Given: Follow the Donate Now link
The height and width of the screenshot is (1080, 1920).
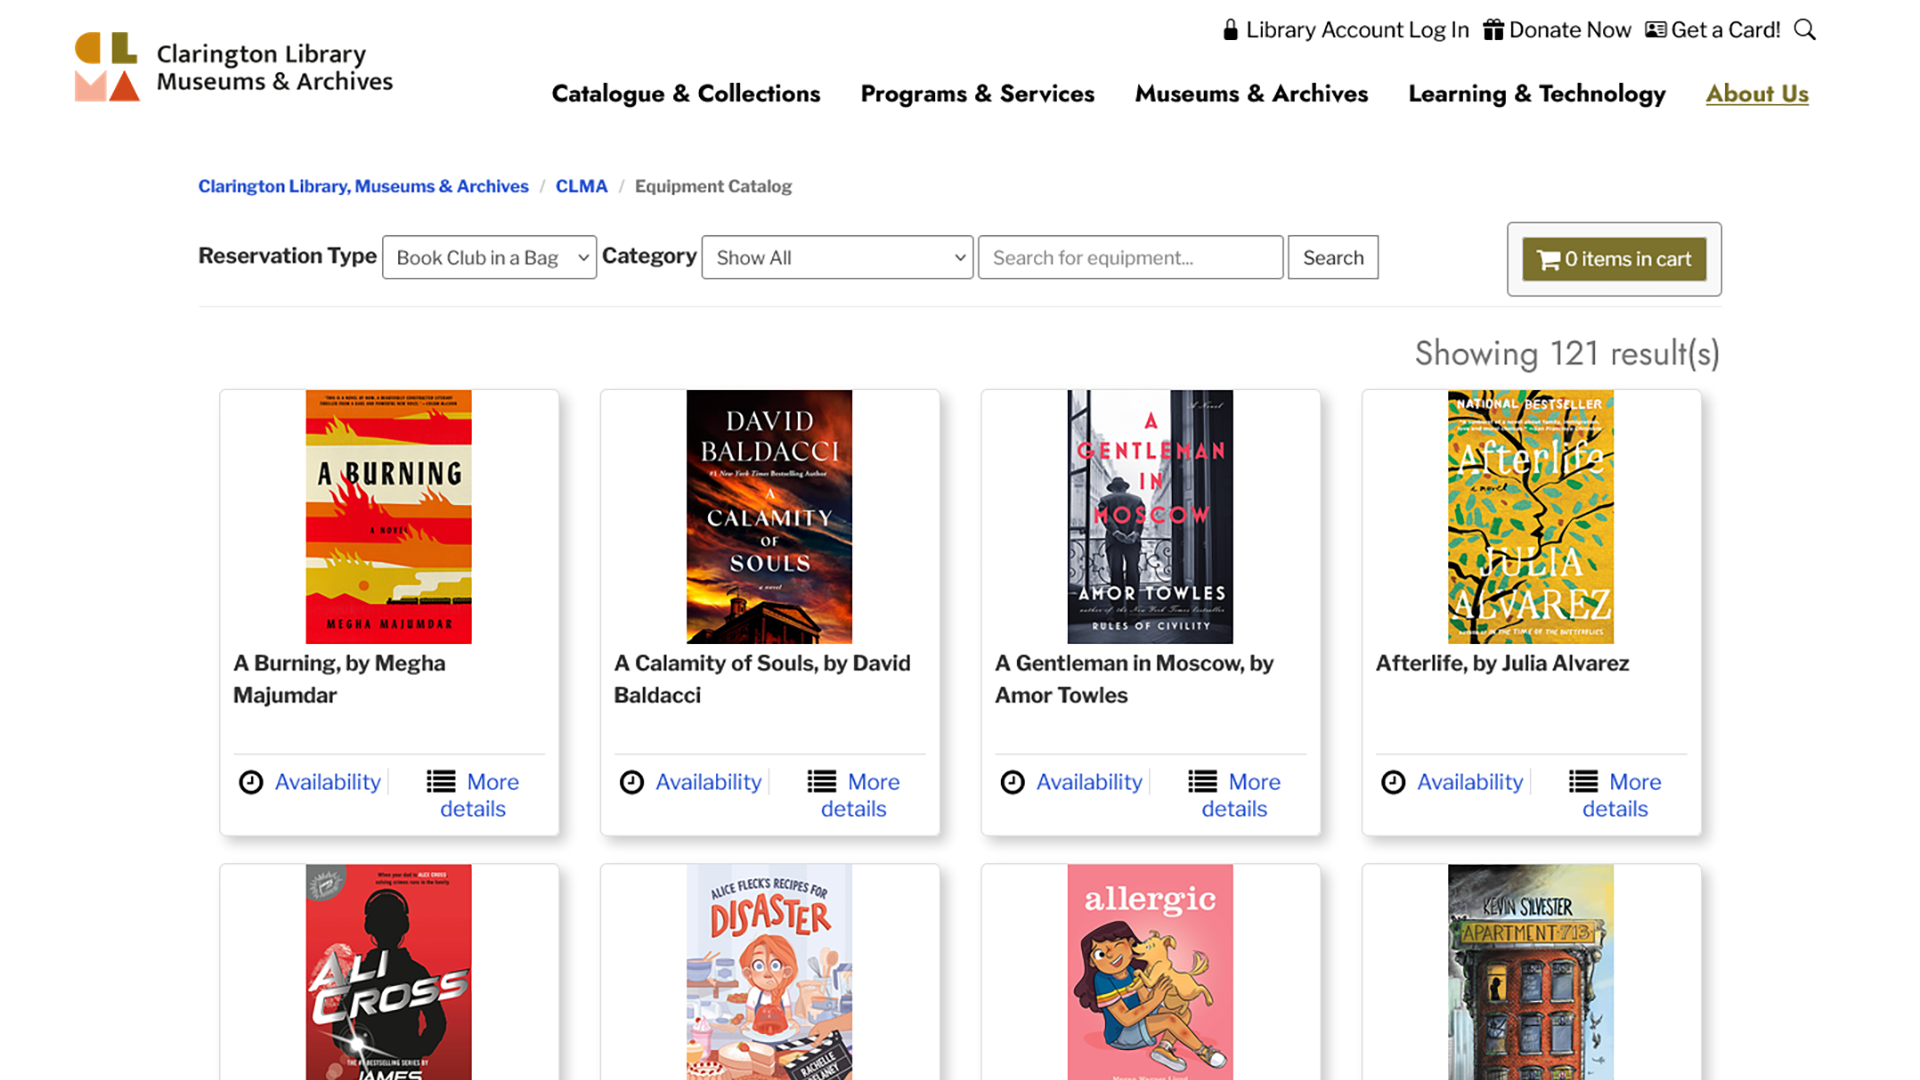Looking at the screenshot, I should 1570,30.
